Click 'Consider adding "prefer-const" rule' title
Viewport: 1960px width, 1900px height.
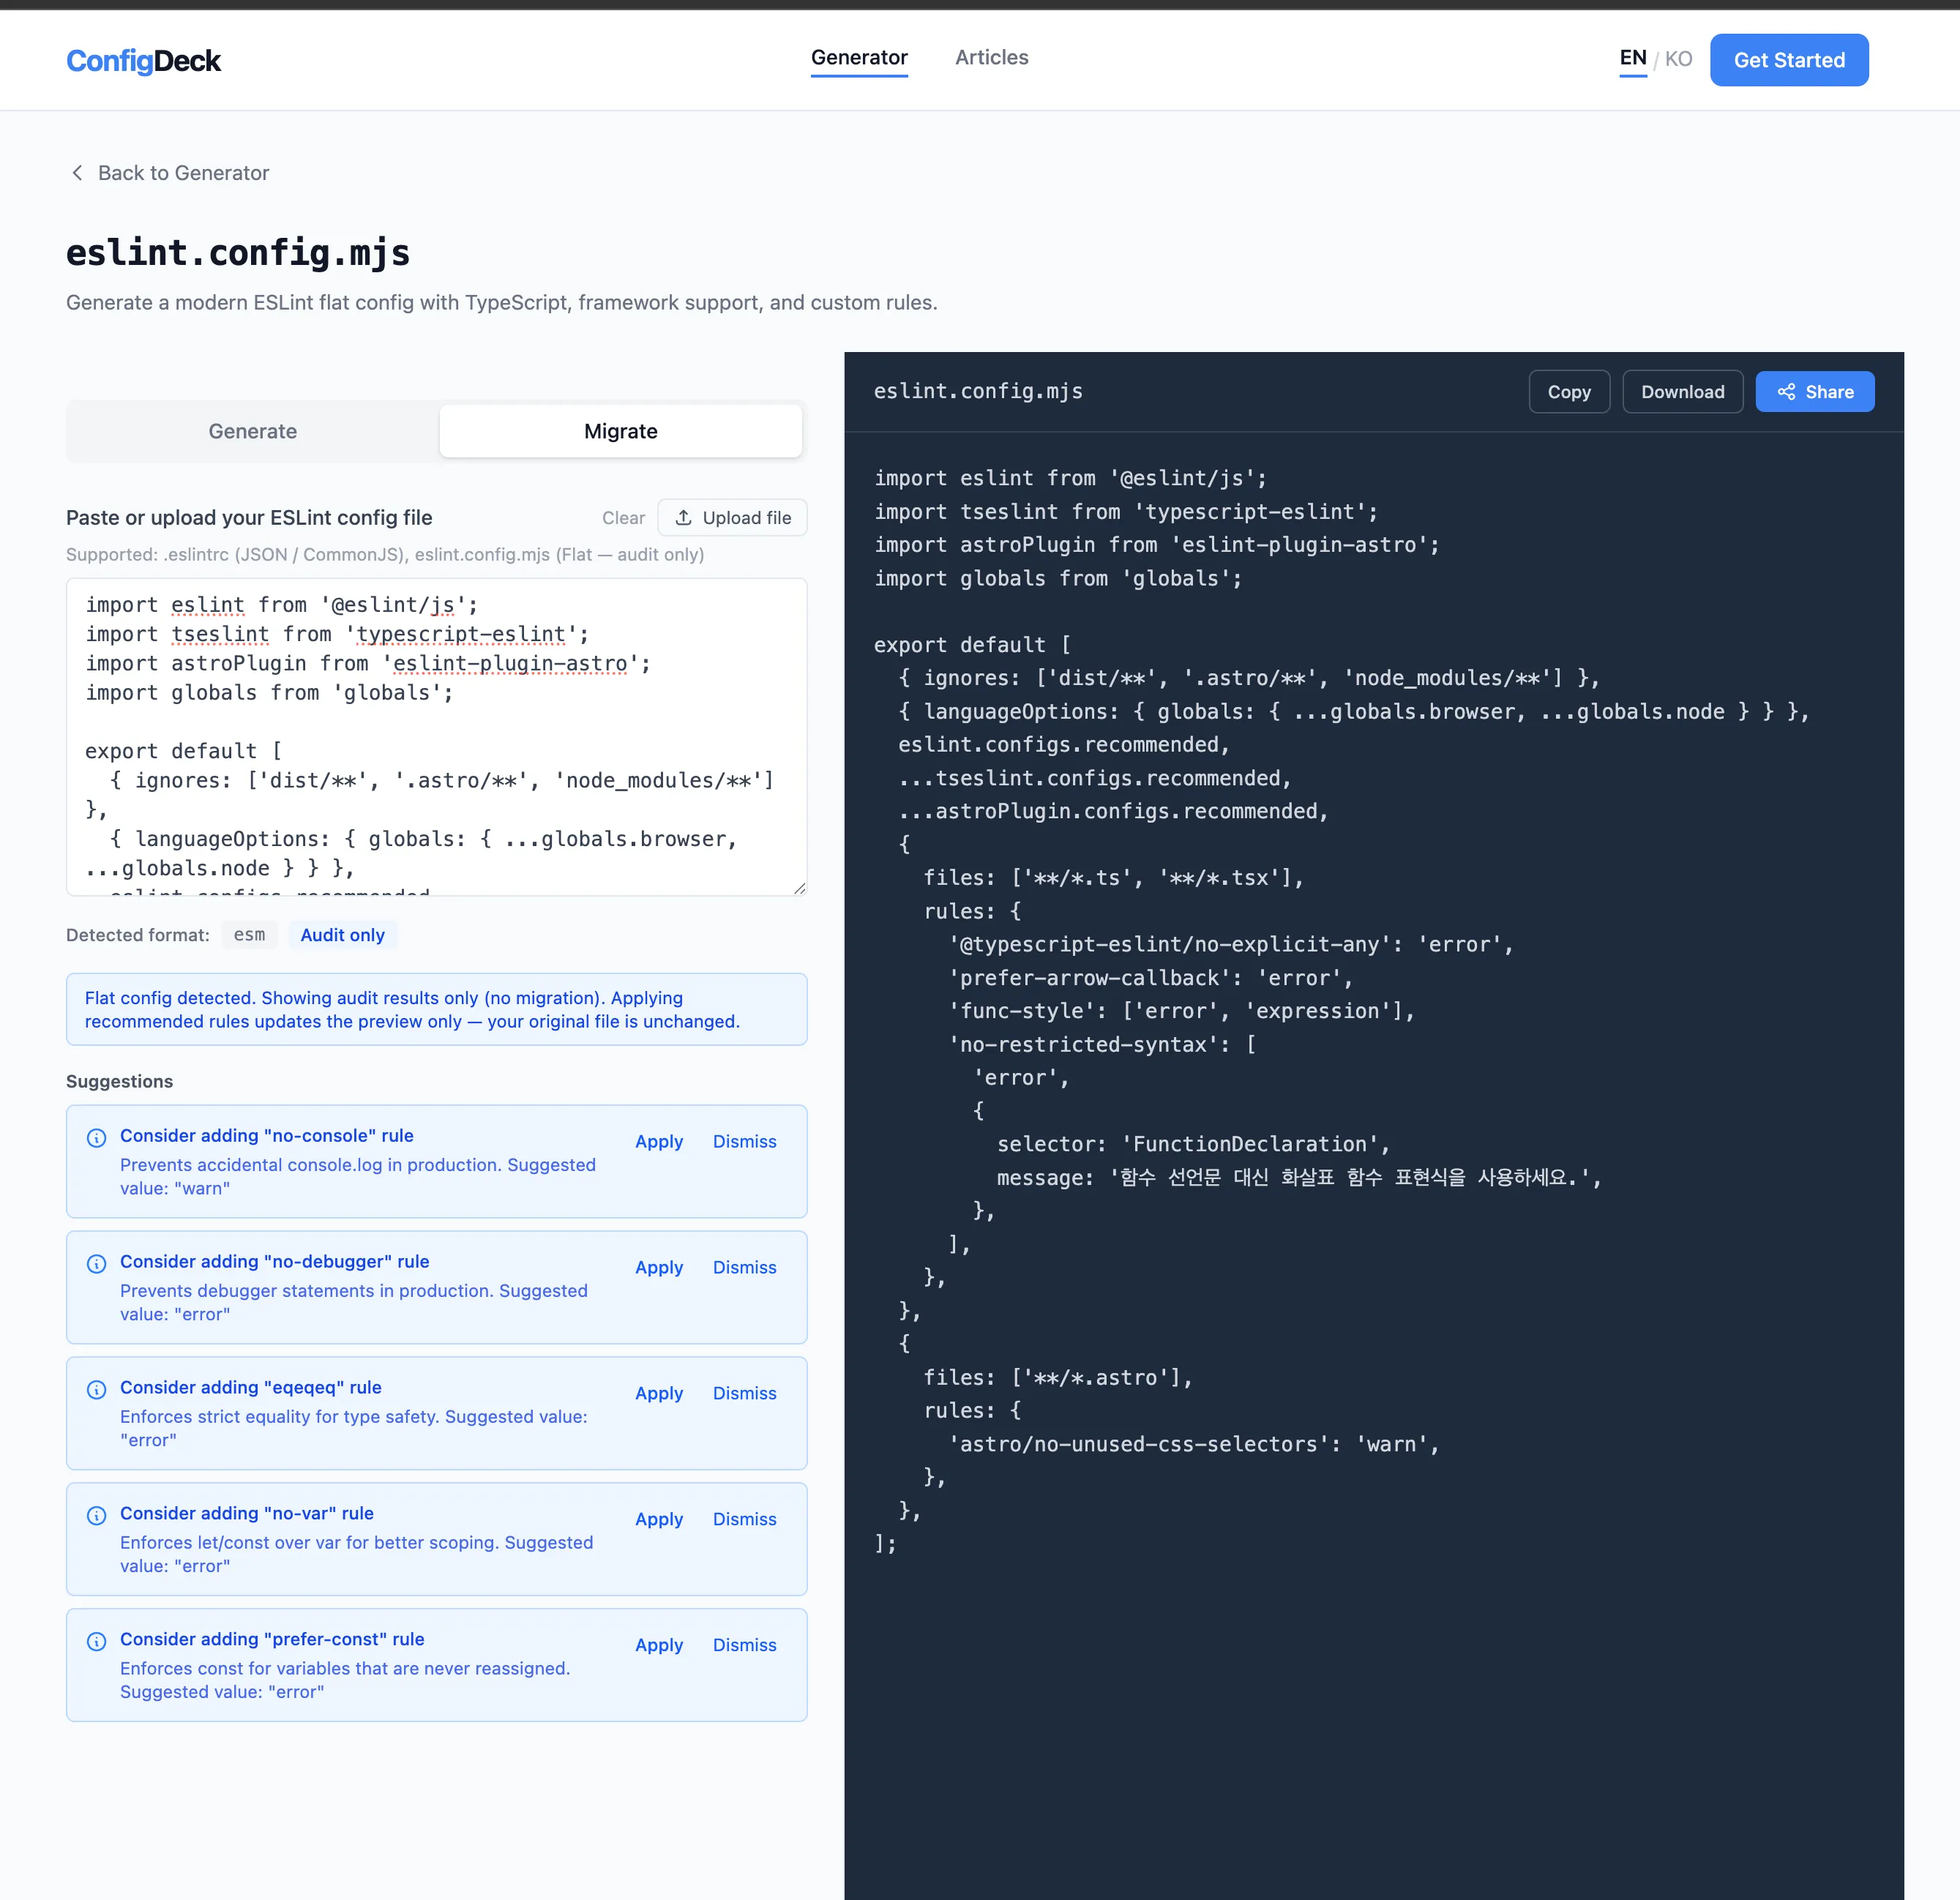pyautogui.click(x=272, y=1640)
